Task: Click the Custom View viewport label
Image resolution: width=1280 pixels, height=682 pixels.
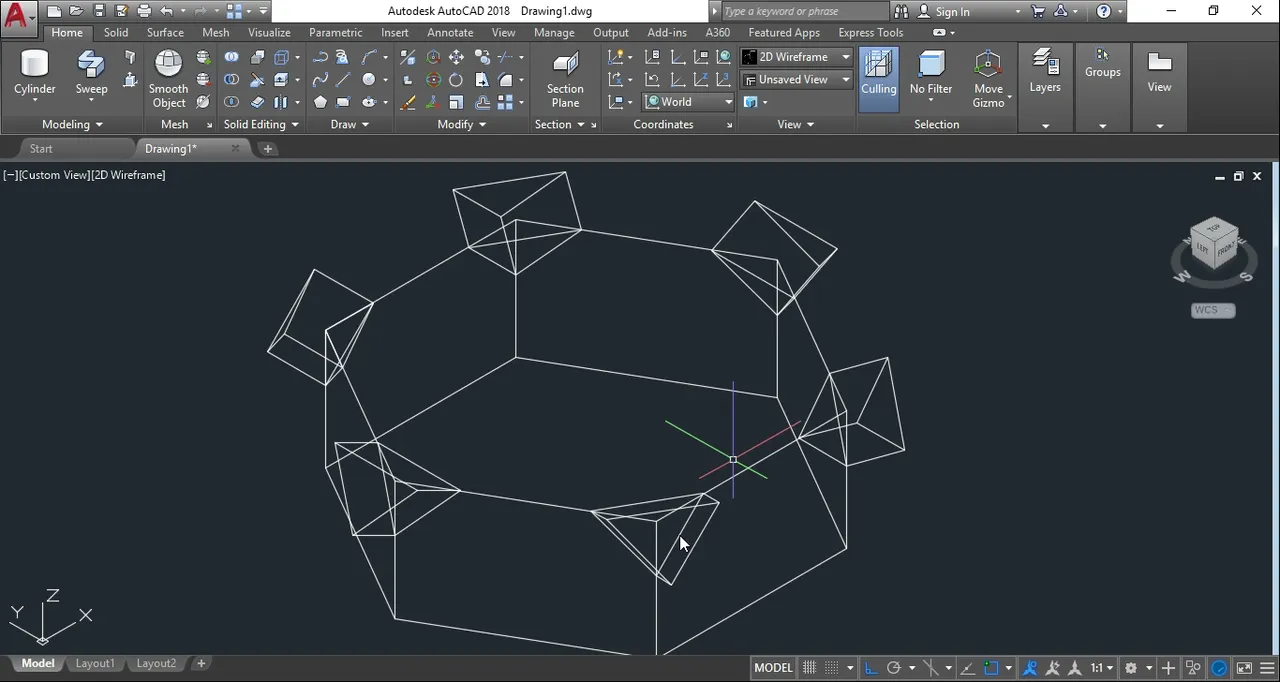Action: (x=54, y=175)
